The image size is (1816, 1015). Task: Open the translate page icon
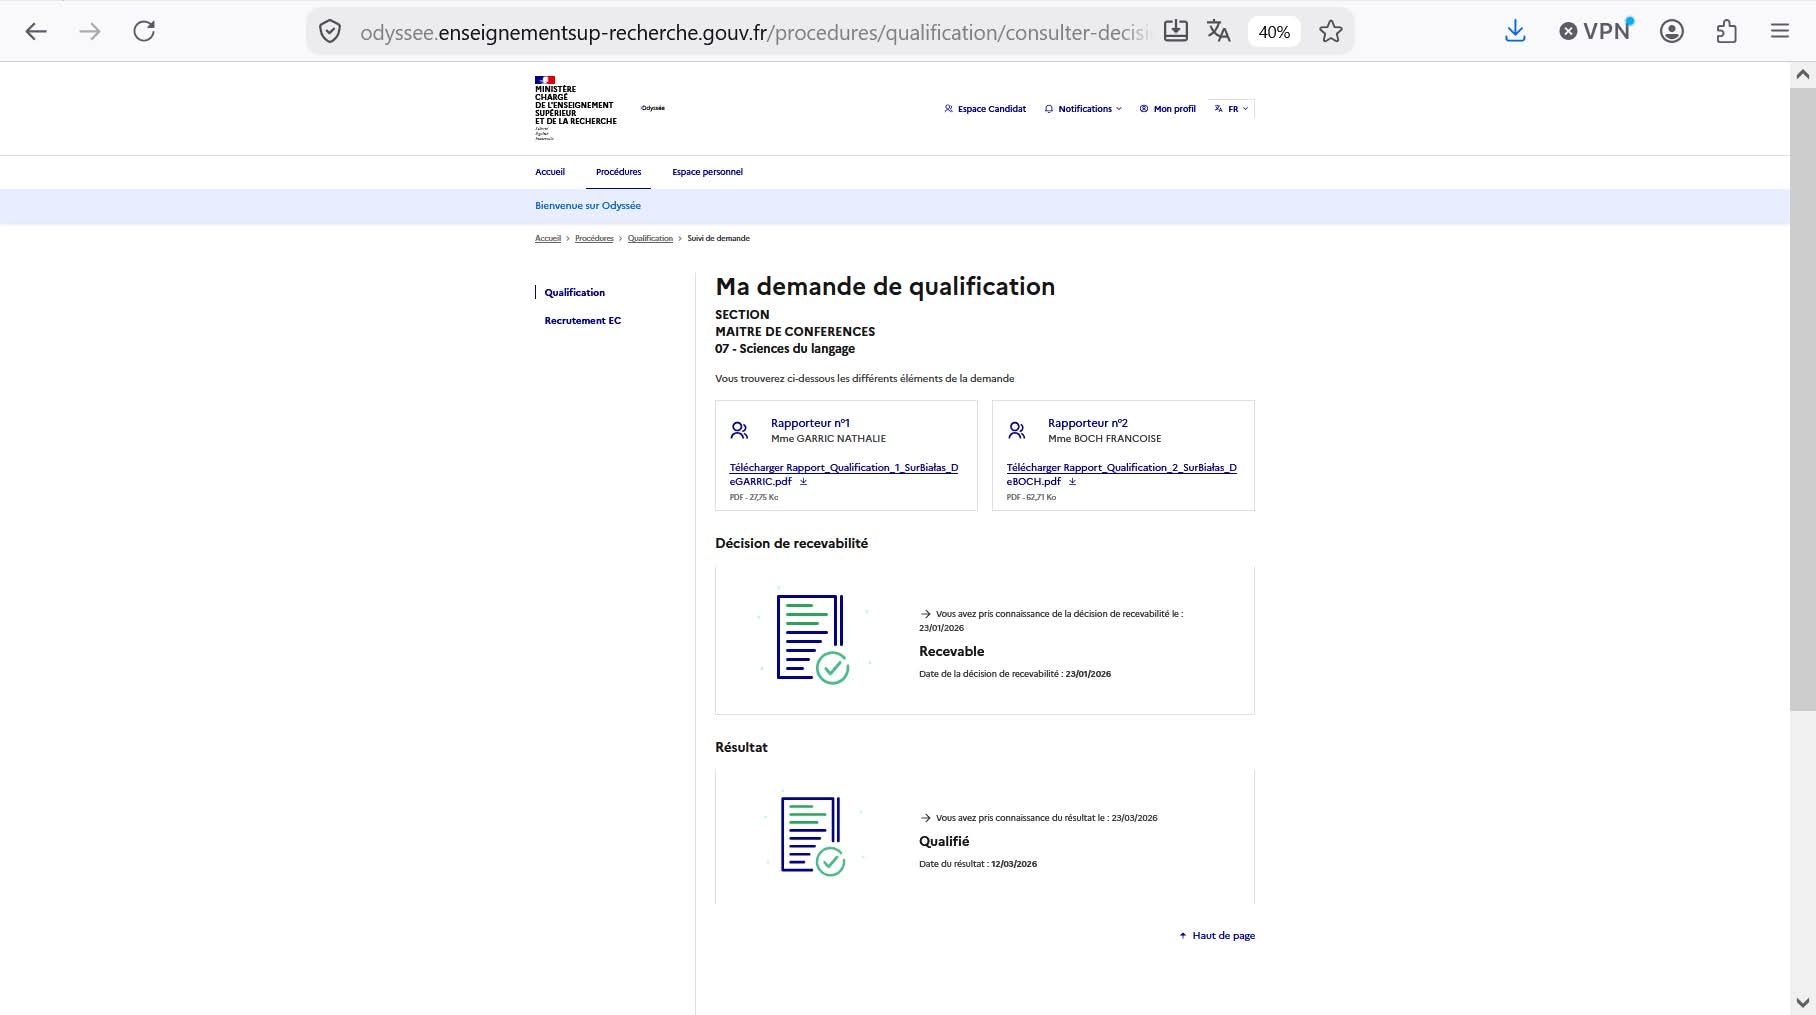coord(1218,31)
